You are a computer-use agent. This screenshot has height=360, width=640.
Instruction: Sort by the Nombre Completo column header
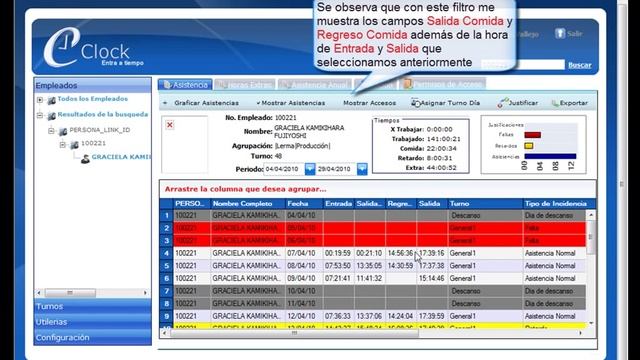(247, 204)
